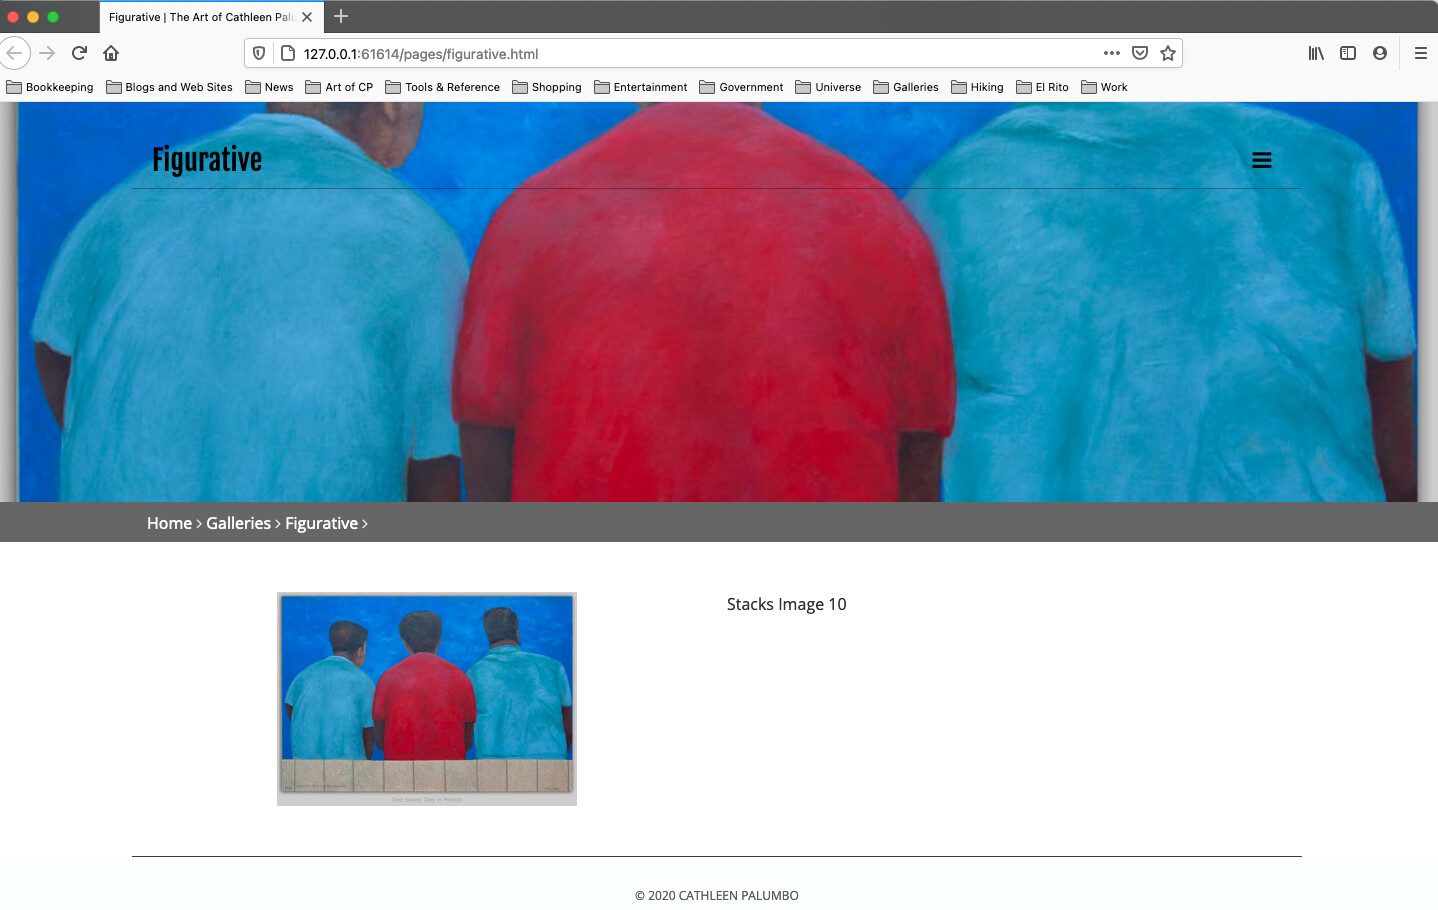Image resolution: width=1438 pixels, height=910 pixels.
Task: Open the Library icon in toolbar
Action: click(1316, 53)
